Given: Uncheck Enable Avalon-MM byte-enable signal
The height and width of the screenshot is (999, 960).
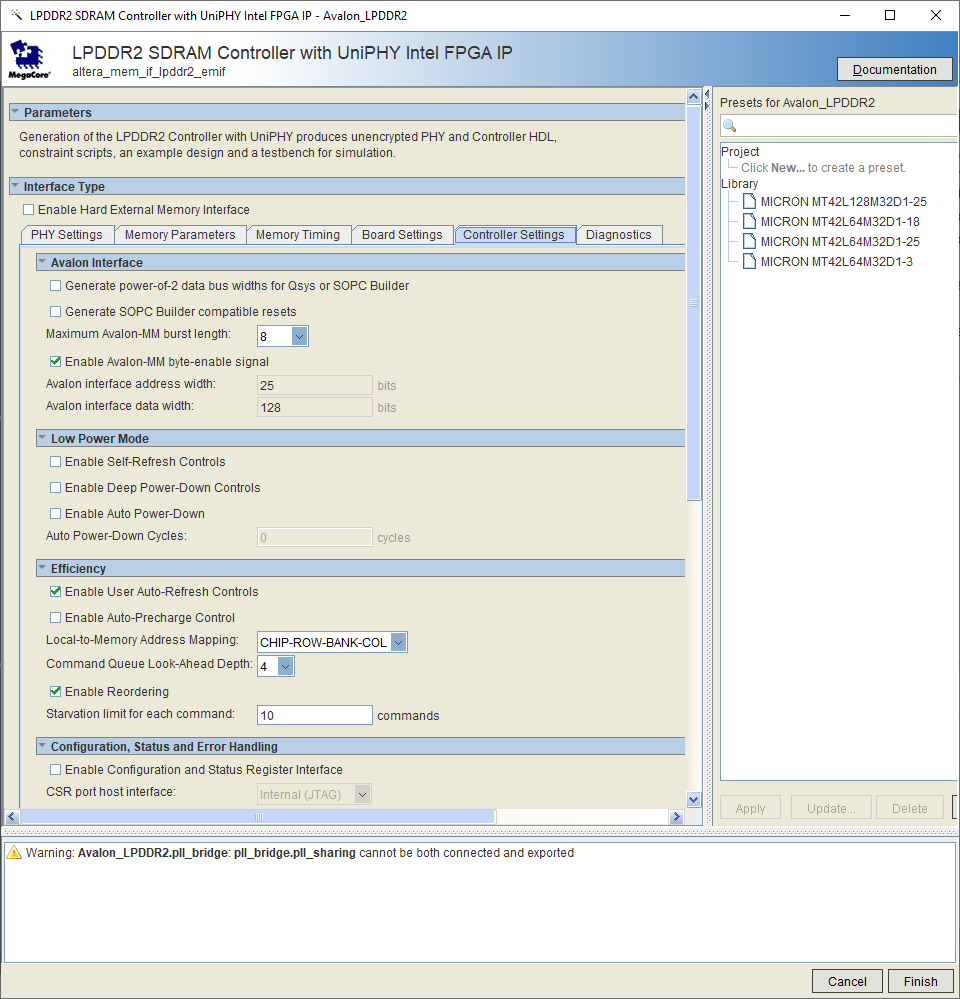Looking at the screenshot, I should (55, 362).
